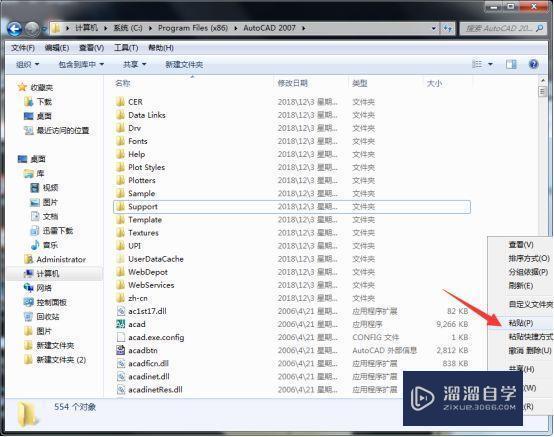
Task: Open 查看(V) in the context menu
Action: [521, 244]
